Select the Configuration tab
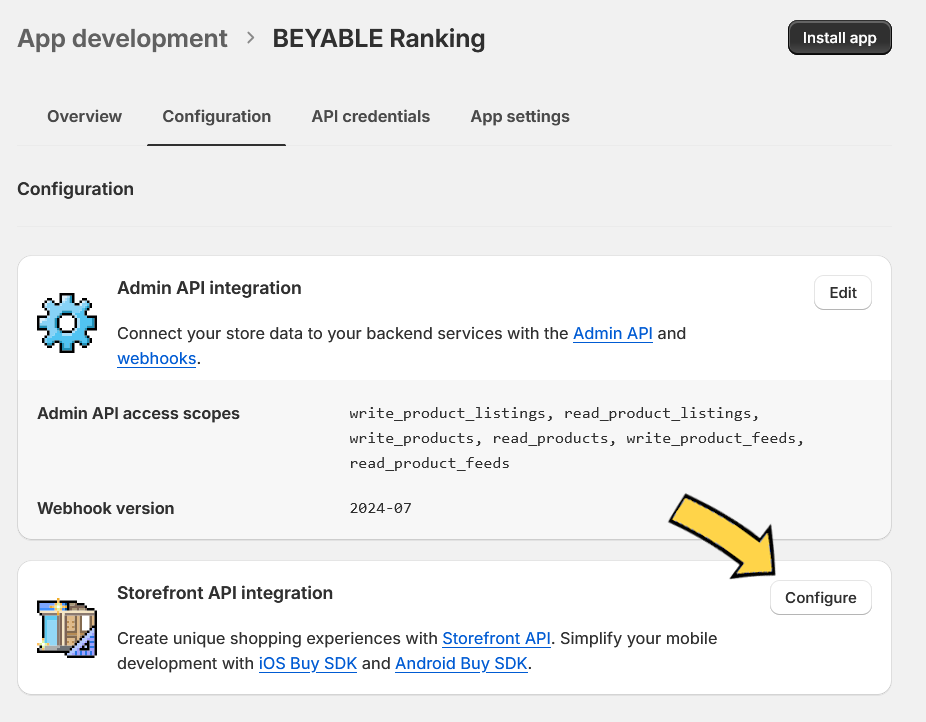 [x=217, y=116]
